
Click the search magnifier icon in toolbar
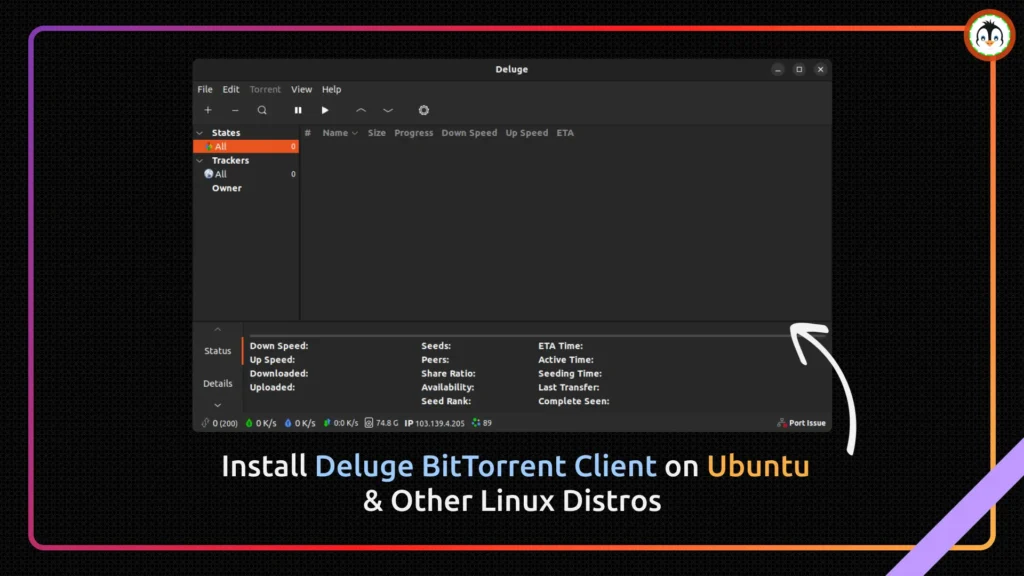pos(262,110)
